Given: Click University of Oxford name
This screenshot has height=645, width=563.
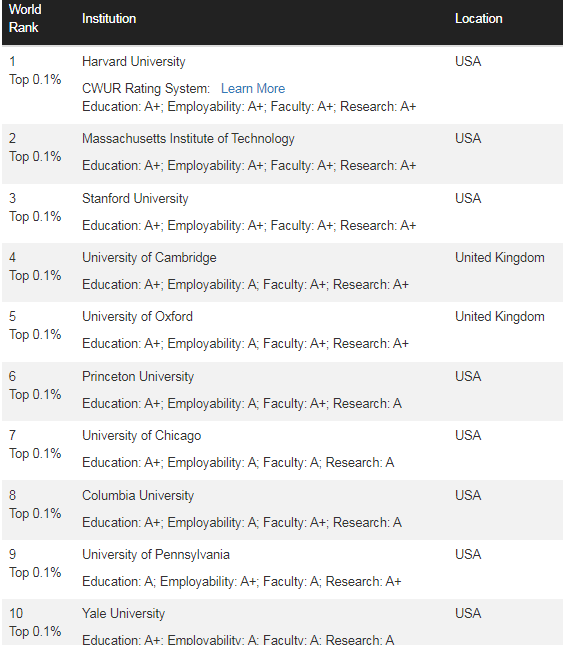Looking at the screenshot, I should [x=137, y=317].
